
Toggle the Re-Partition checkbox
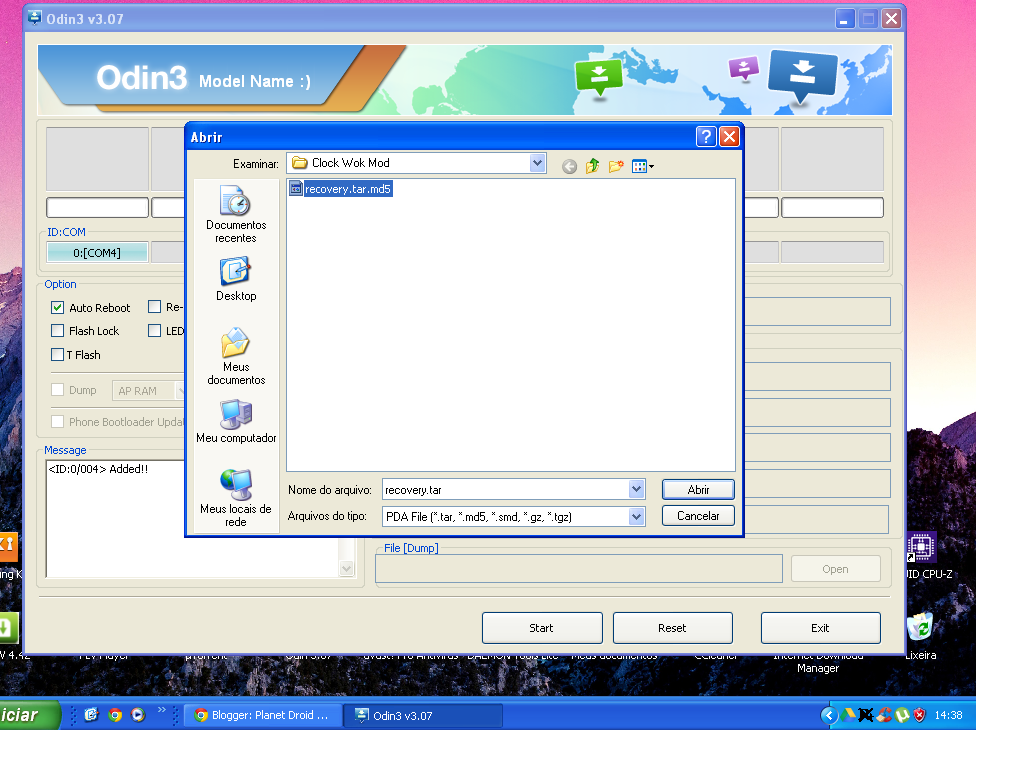[x=154, y=307]
